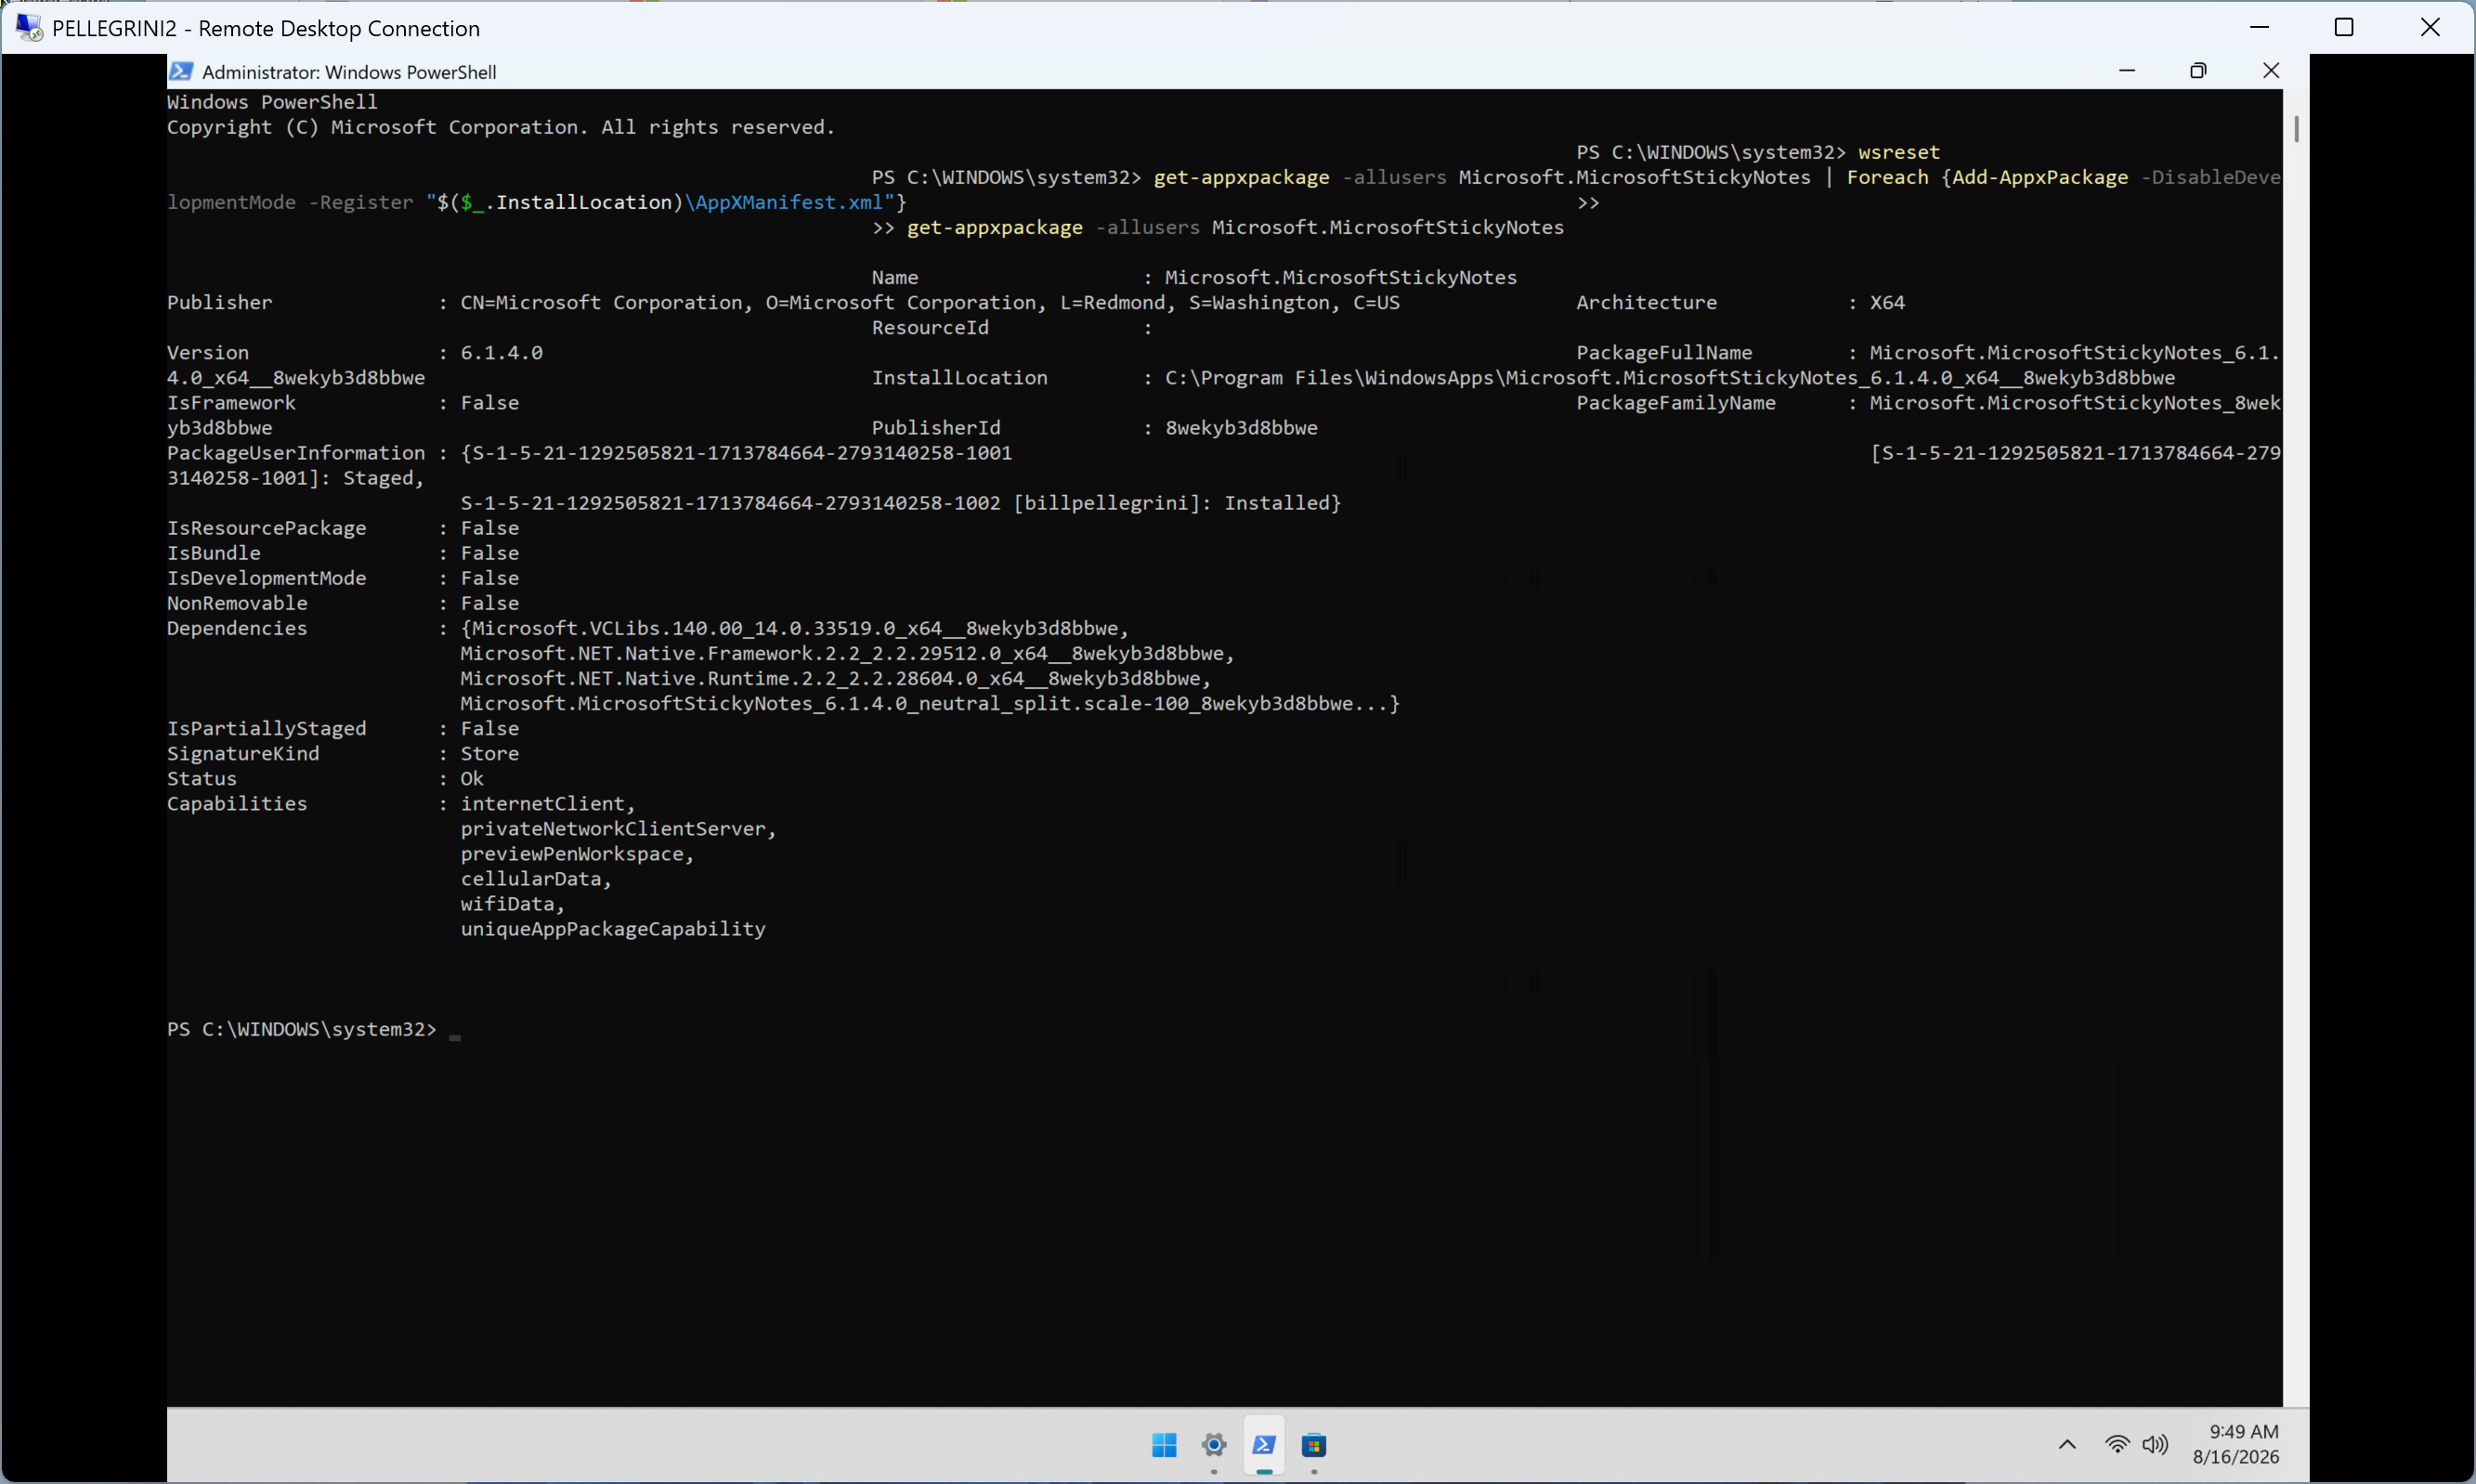Screen dimensions: 2476x1484
Task: Show hidden system tray icons
Action: click(2067, 1444)
